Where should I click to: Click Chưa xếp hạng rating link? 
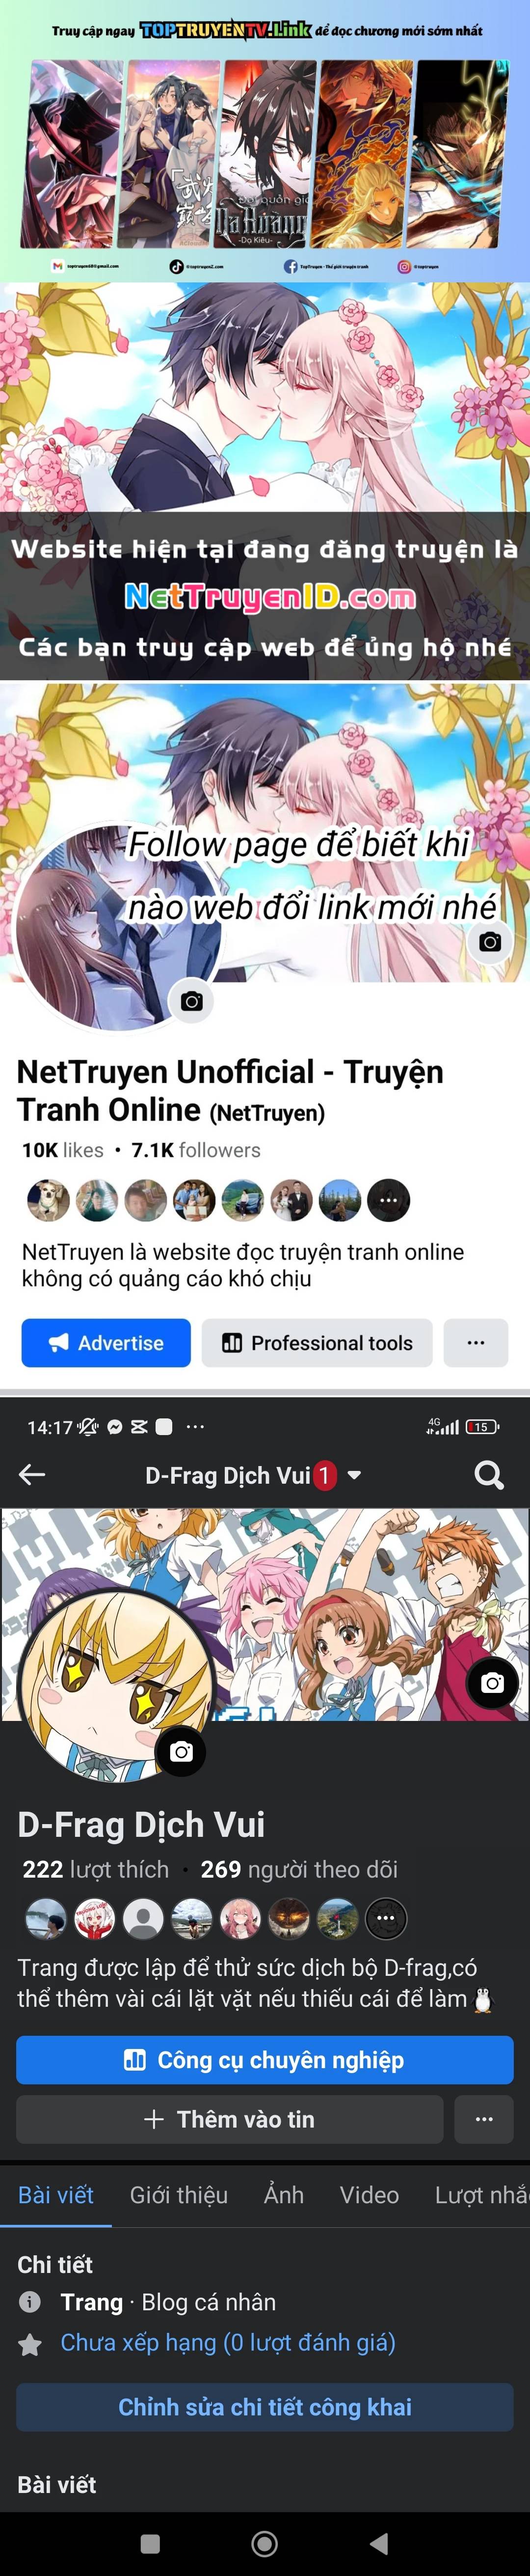pyautogui.click(x=228, y=2342)
